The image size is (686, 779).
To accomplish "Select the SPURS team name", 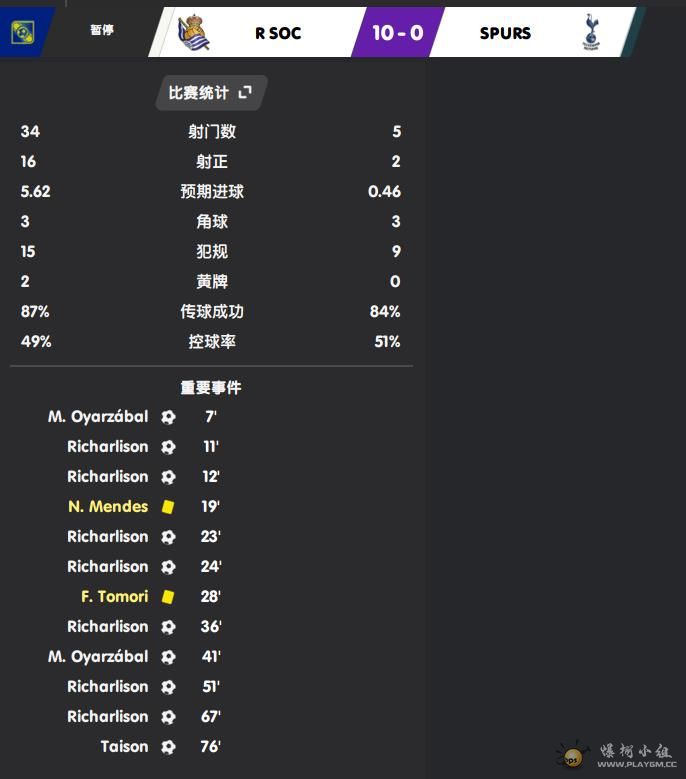I will pyautogui.click(x=505, y=33).
